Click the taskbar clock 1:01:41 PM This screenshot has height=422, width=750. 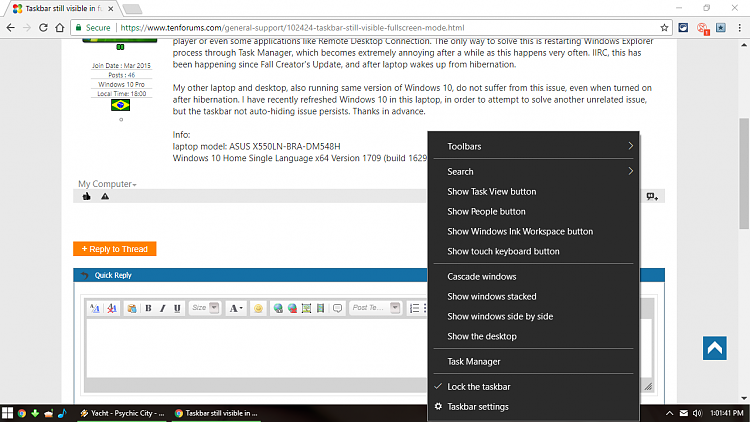(x=727, y=413)
